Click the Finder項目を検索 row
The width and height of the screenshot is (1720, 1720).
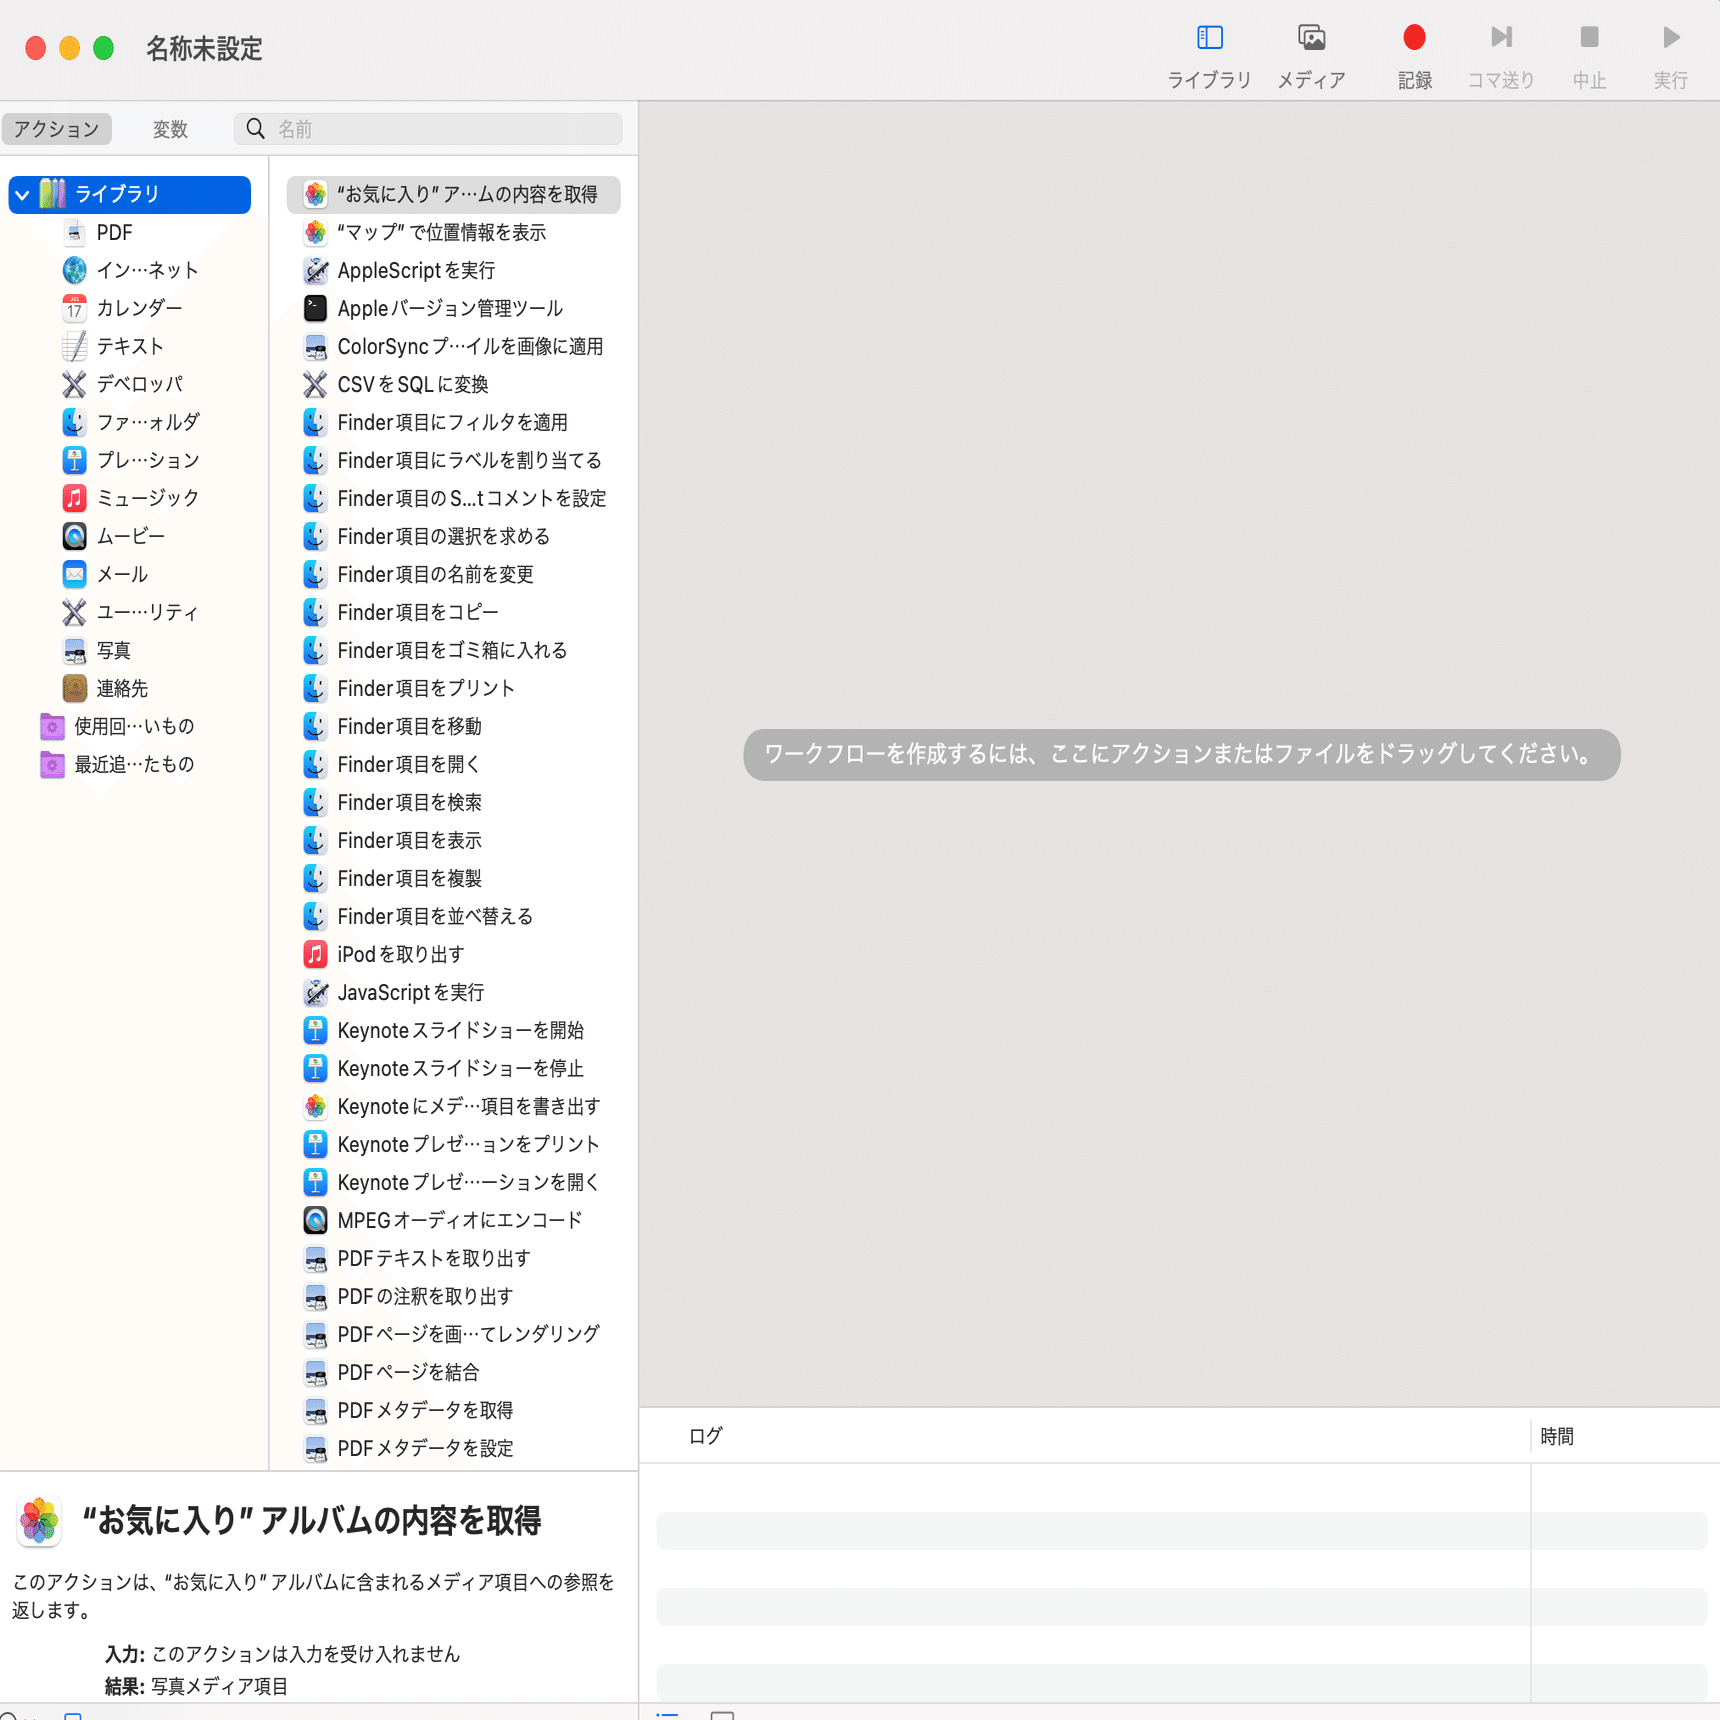454,803
